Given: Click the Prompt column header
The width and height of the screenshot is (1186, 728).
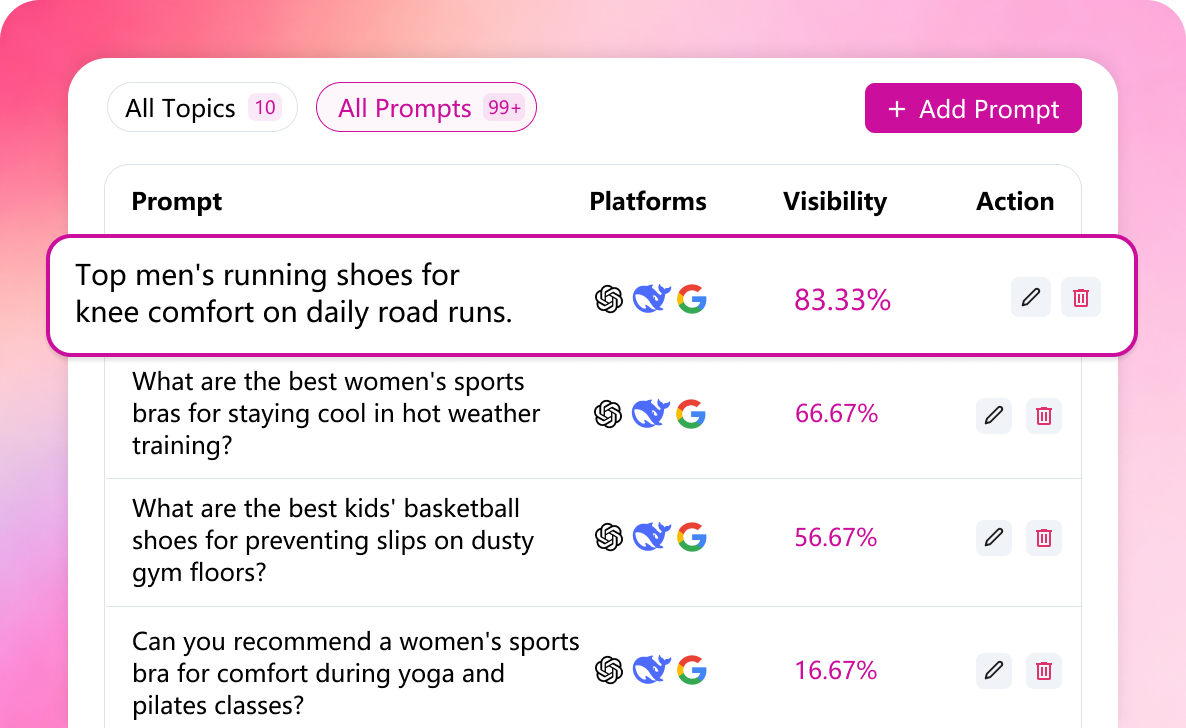Looking at the screenshot, I should click(x=177, y=201).
